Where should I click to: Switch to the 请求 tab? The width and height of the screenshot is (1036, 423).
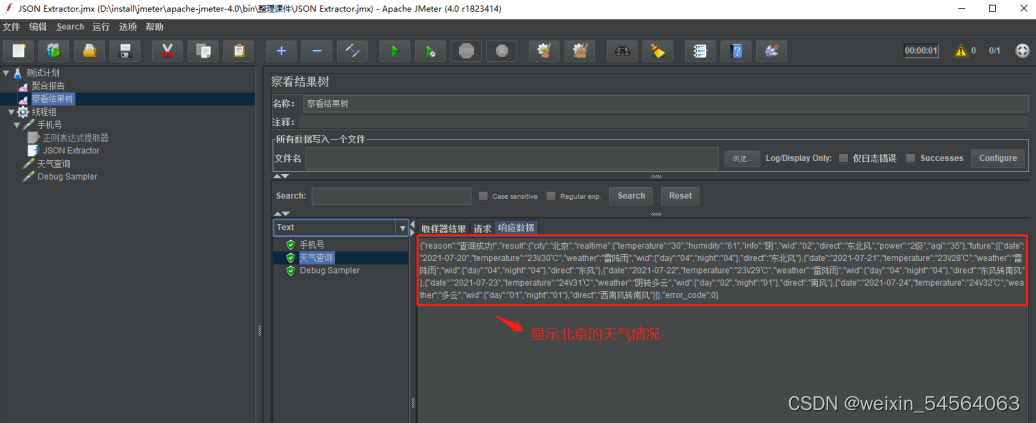482,228
